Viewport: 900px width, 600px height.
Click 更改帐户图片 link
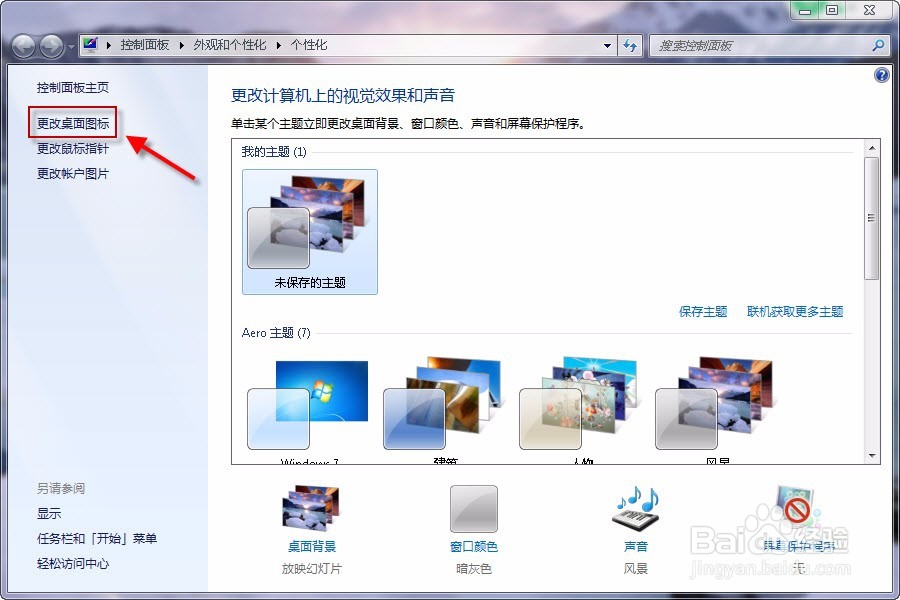[73, 173]
